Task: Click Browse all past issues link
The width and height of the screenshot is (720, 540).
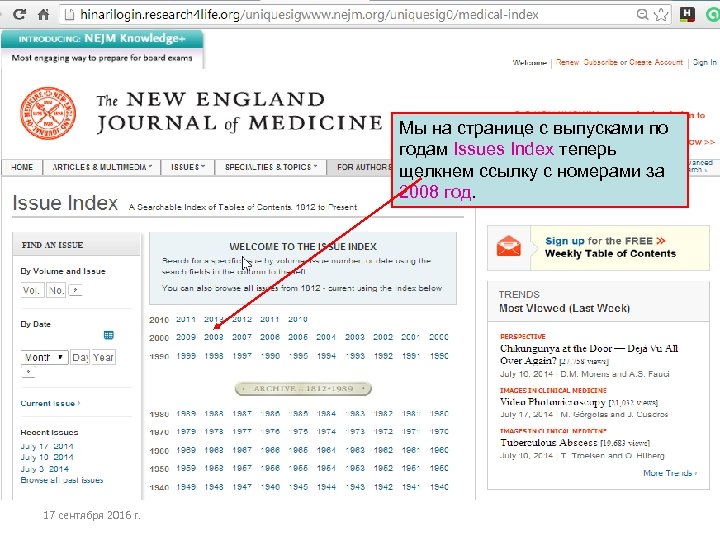Action: tap(62, 480)
